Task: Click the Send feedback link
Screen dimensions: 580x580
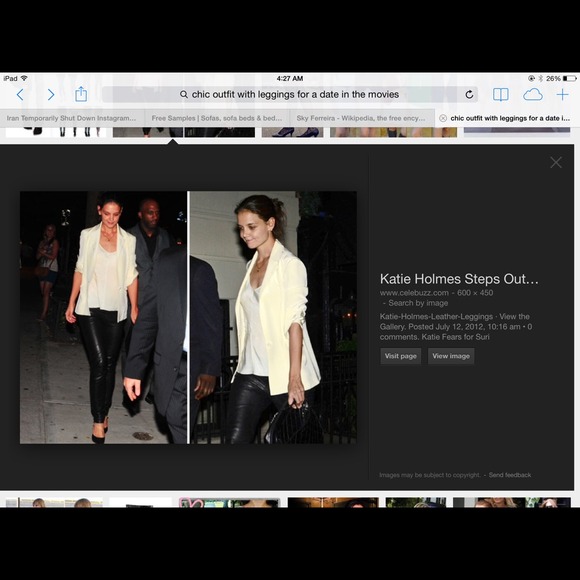Action: (510, 475)
